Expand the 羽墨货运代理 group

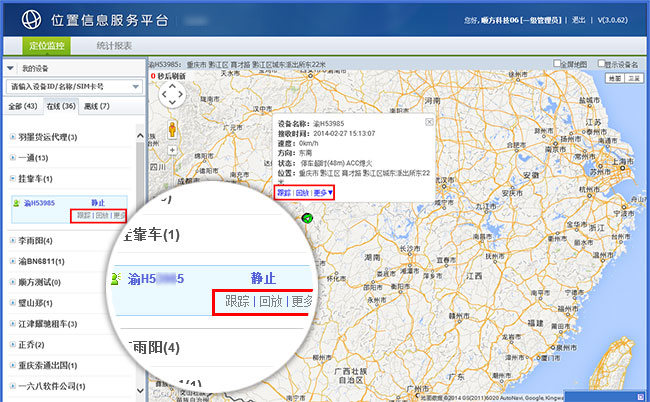click(12, 136)
